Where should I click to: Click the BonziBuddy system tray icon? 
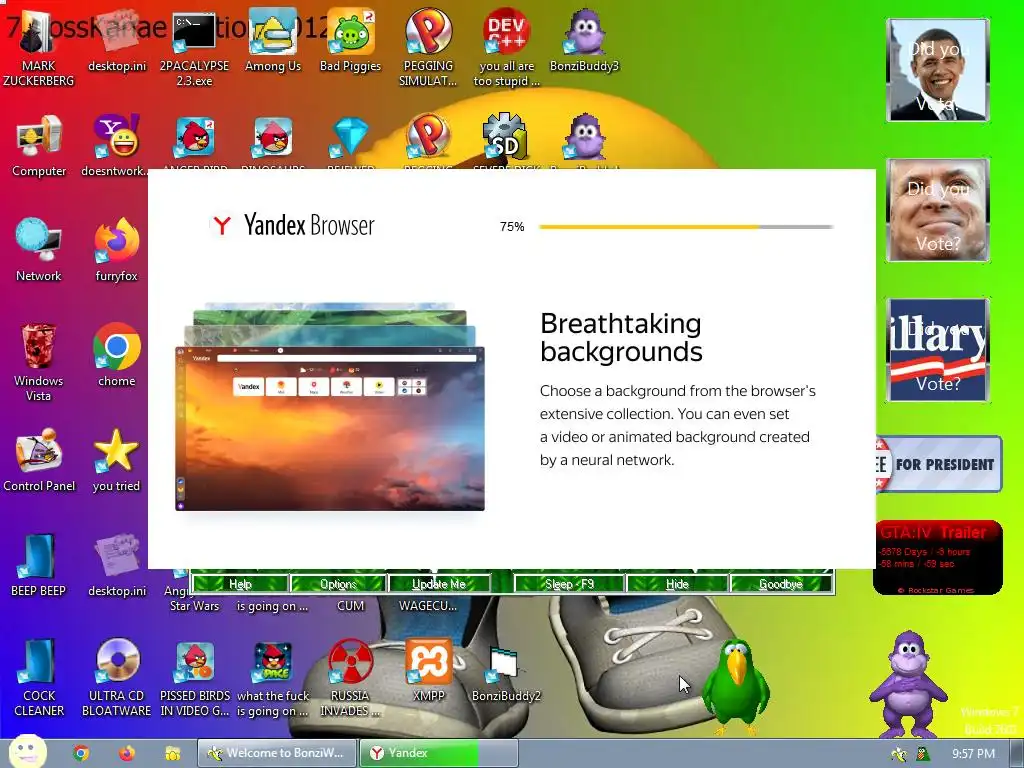899,754
